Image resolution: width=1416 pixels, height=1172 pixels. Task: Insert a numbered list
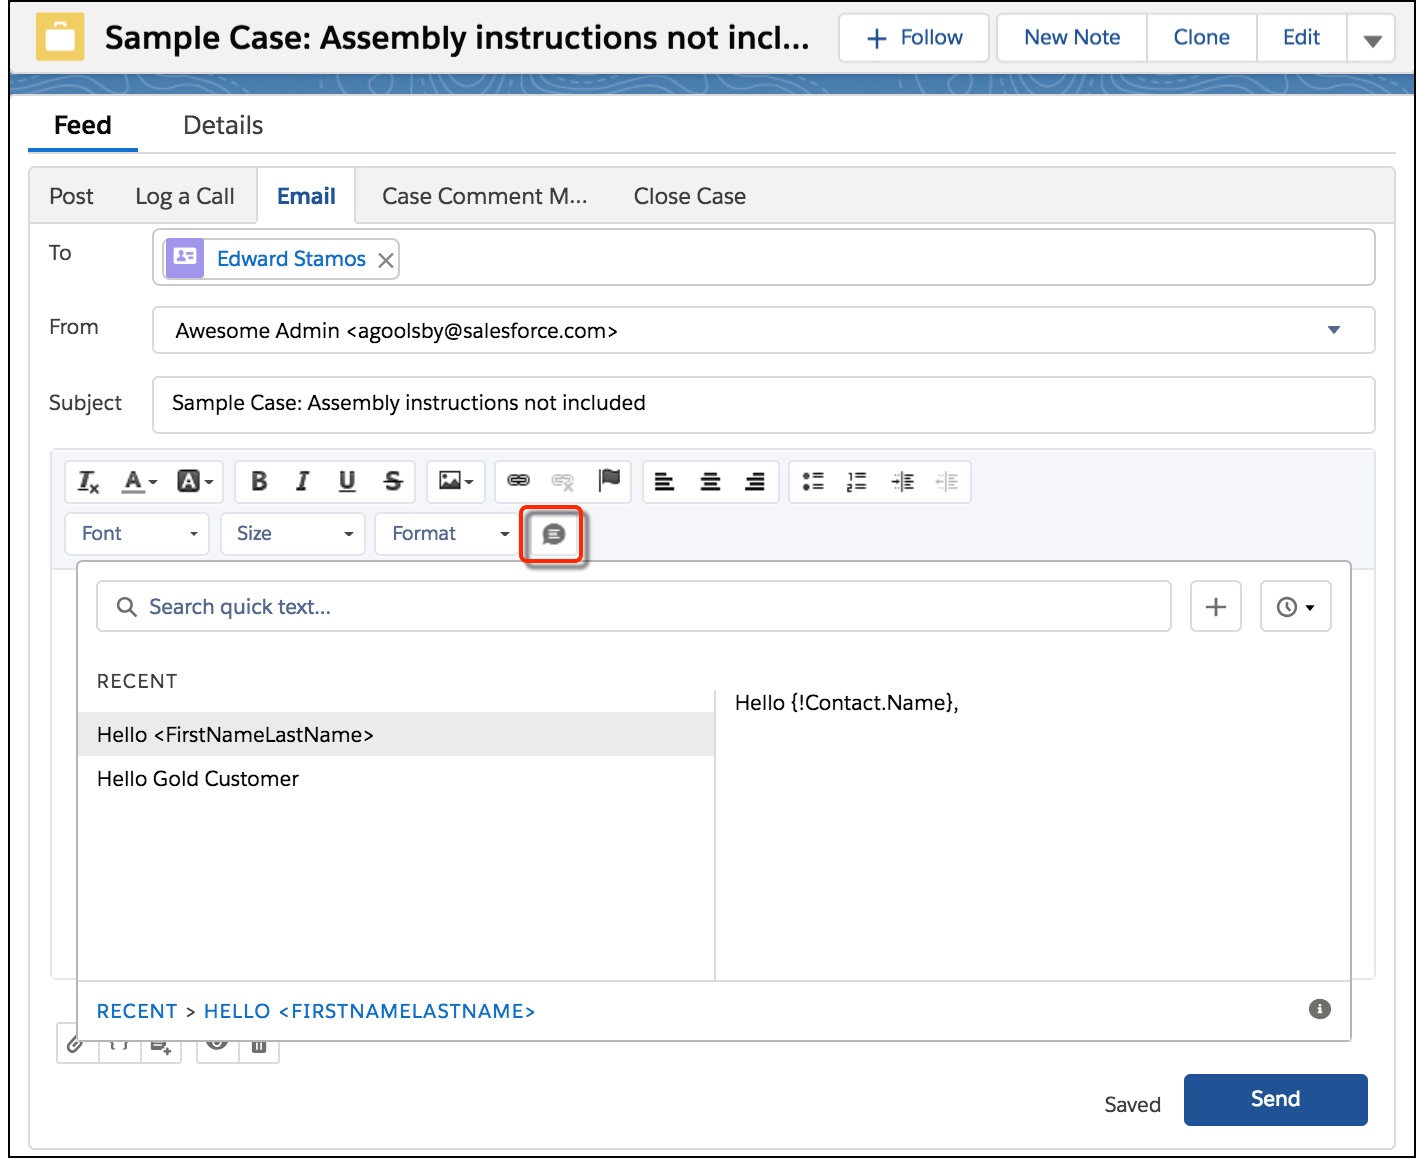point(857,482)
